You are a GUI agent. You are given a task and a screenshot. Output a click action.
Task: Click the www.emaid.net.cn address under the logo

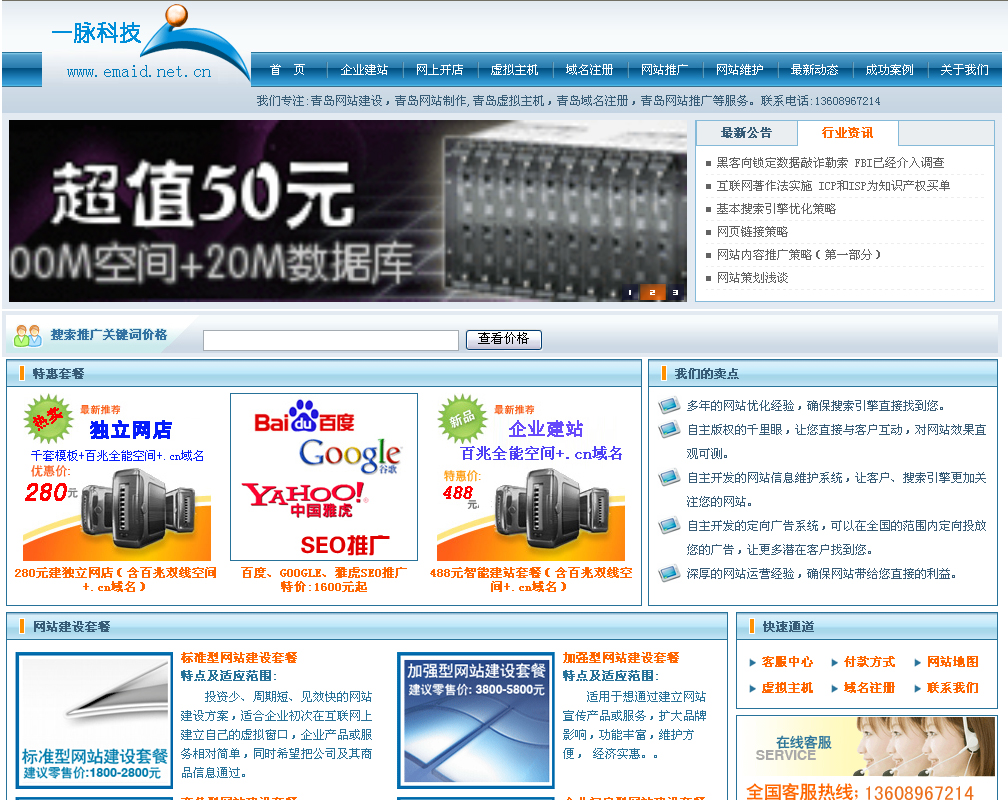click(139, 71)
